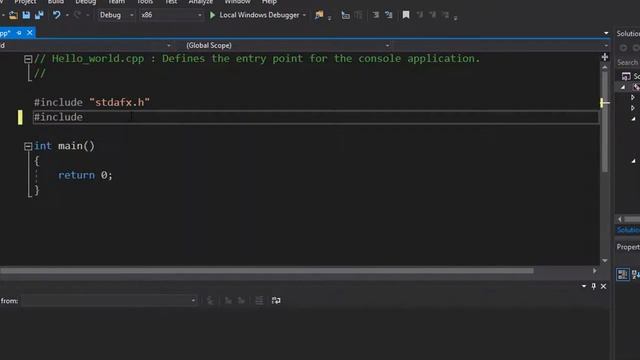Click the scroll-right arrow of the editor

[594, 271]
